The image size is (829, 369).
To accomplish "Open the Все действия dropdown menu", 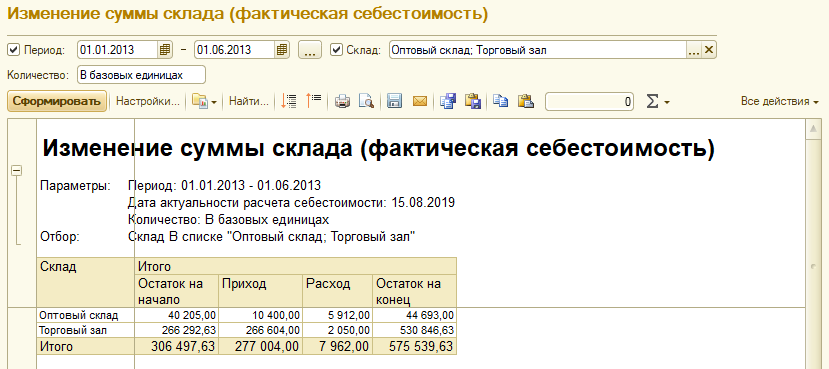I will coord(780,102).
